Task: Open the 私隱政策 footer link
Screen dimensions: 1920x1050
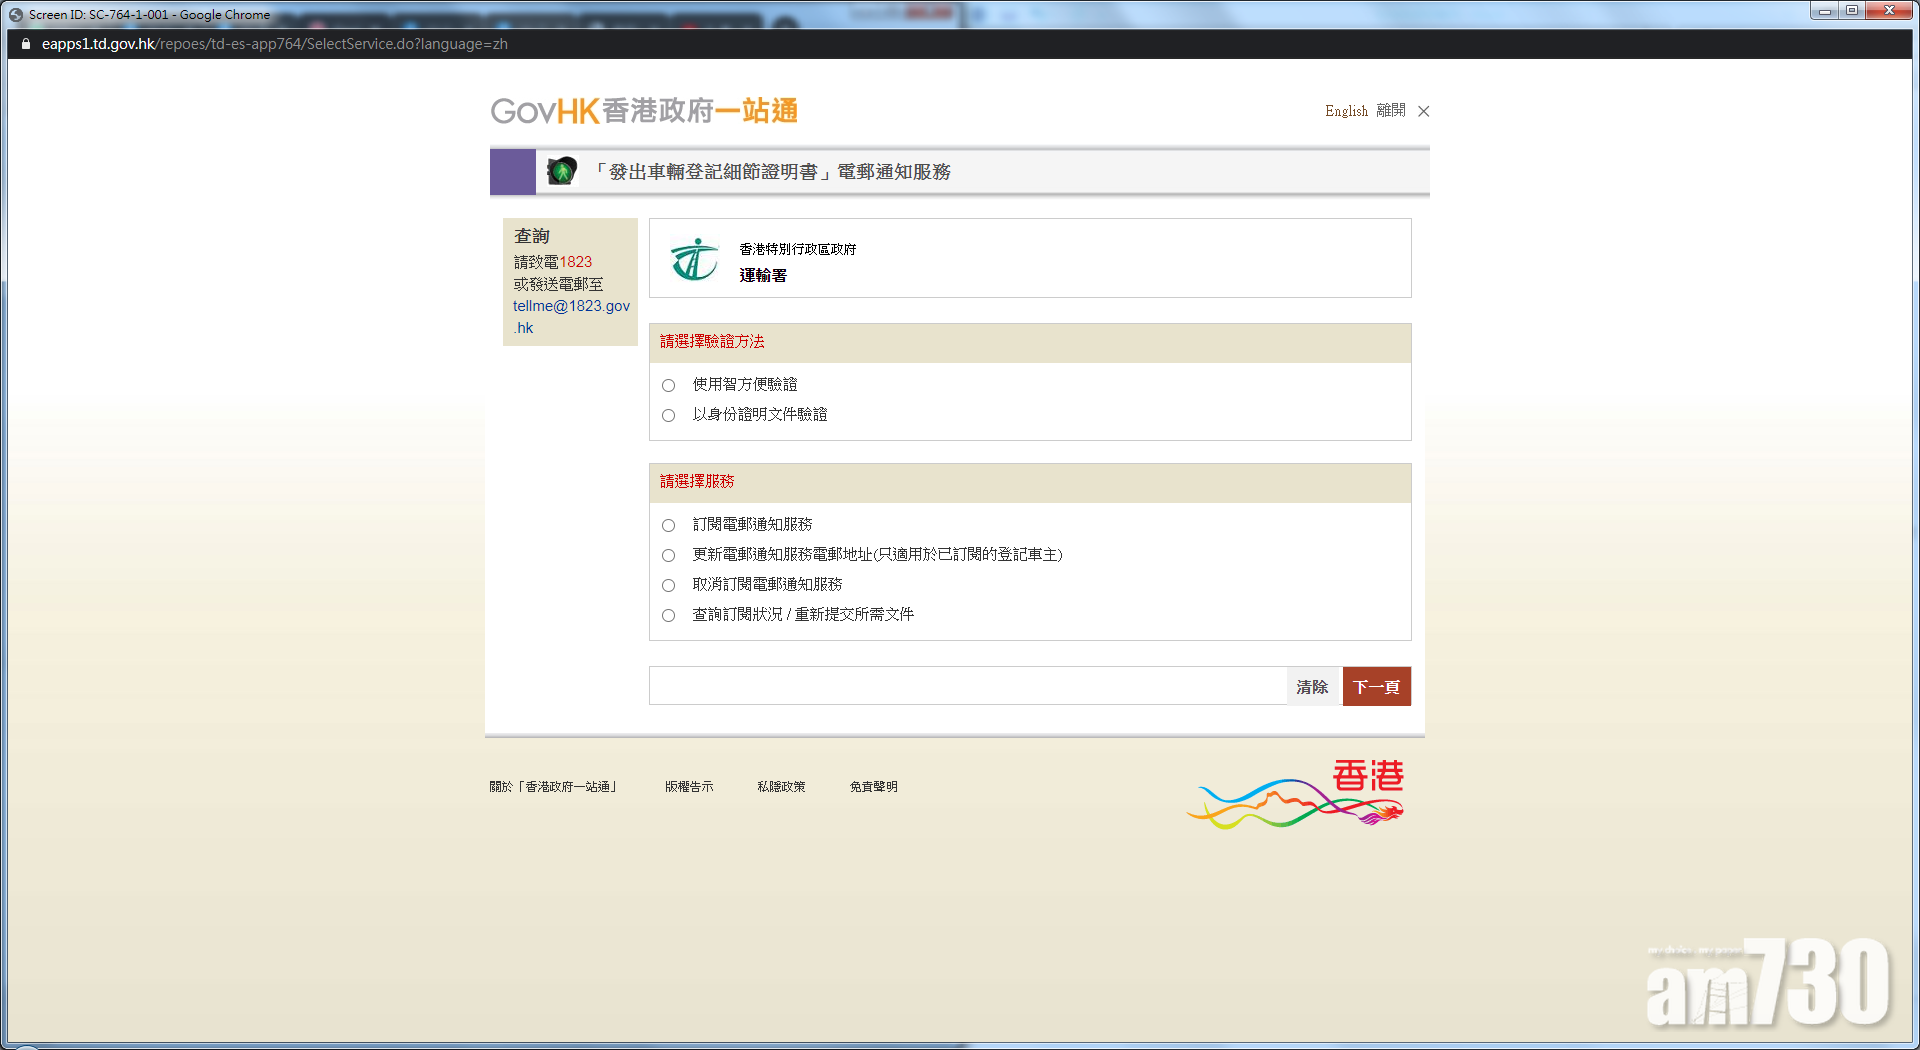Action: pos(782,786)
